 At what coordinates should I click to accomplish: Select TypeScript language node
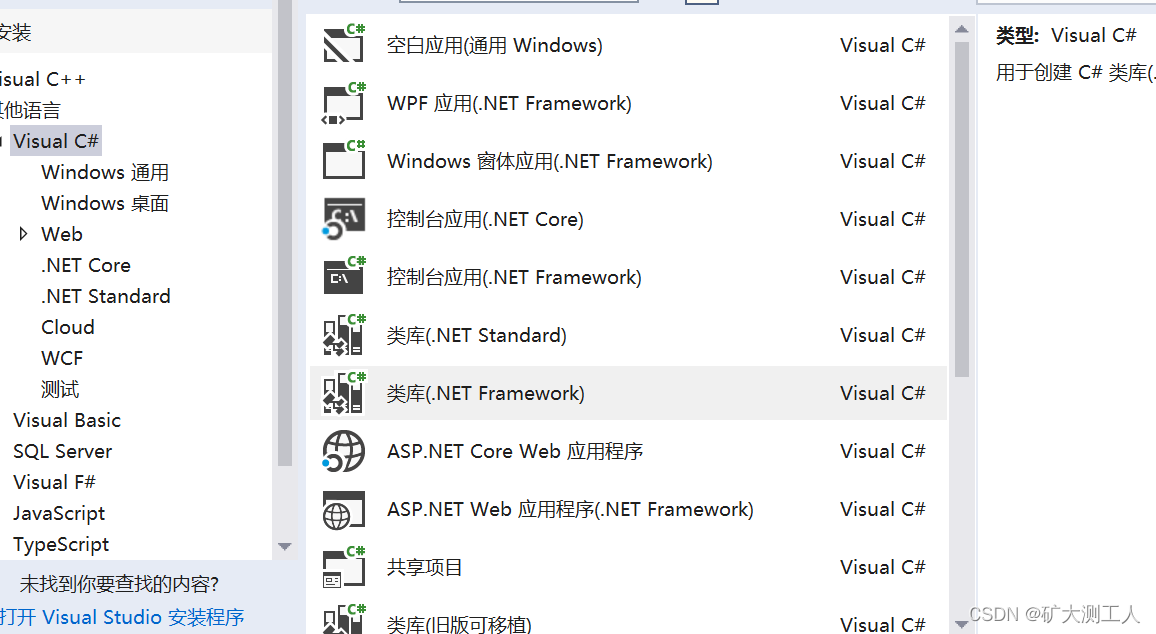coord(61,545)
